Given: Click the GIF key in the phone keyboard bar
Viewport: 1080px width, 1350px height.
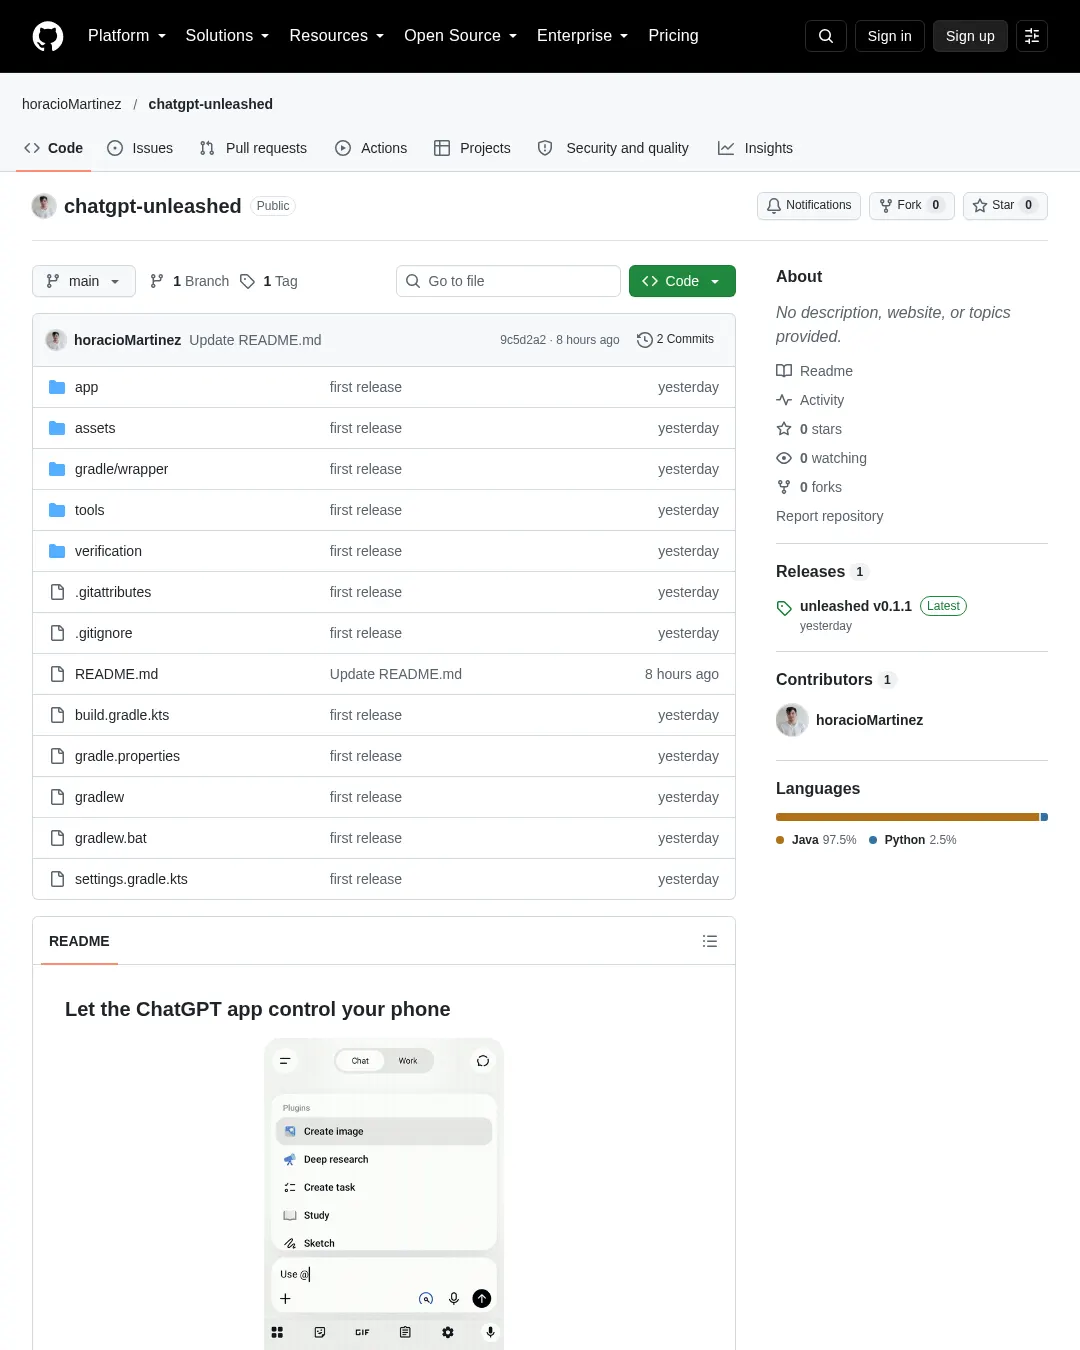Looking at the screenshot, I should pos(362,1332).
